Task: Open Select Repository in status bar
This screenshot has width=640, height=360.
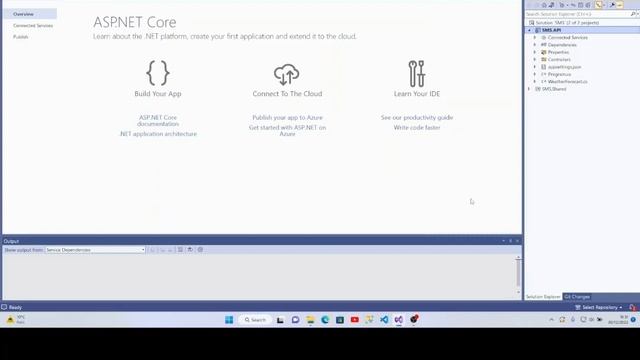Action: (x=599, y=307)
